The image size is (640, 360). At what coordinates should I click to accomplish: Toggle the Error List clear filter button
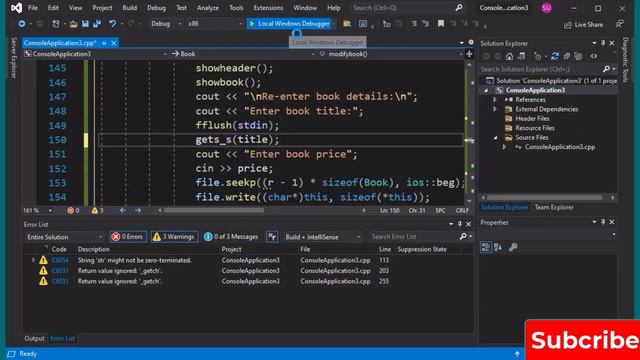coord(272,237)
